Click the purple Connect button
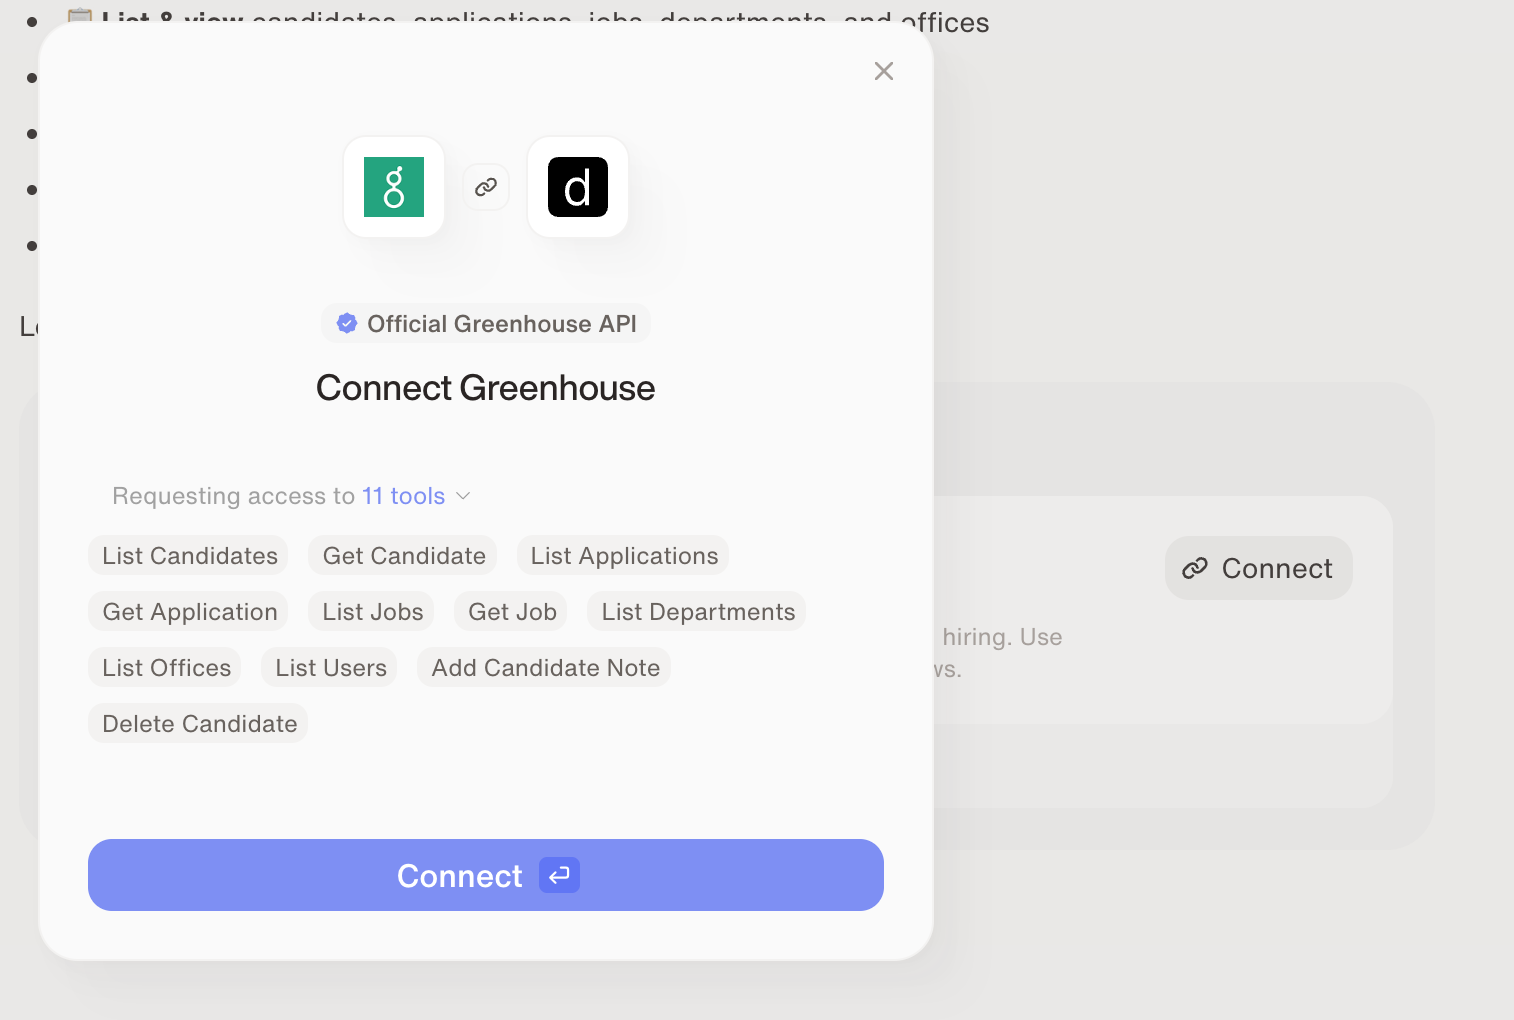The width and height of the screenshot is (1514, 1020). 486,875
